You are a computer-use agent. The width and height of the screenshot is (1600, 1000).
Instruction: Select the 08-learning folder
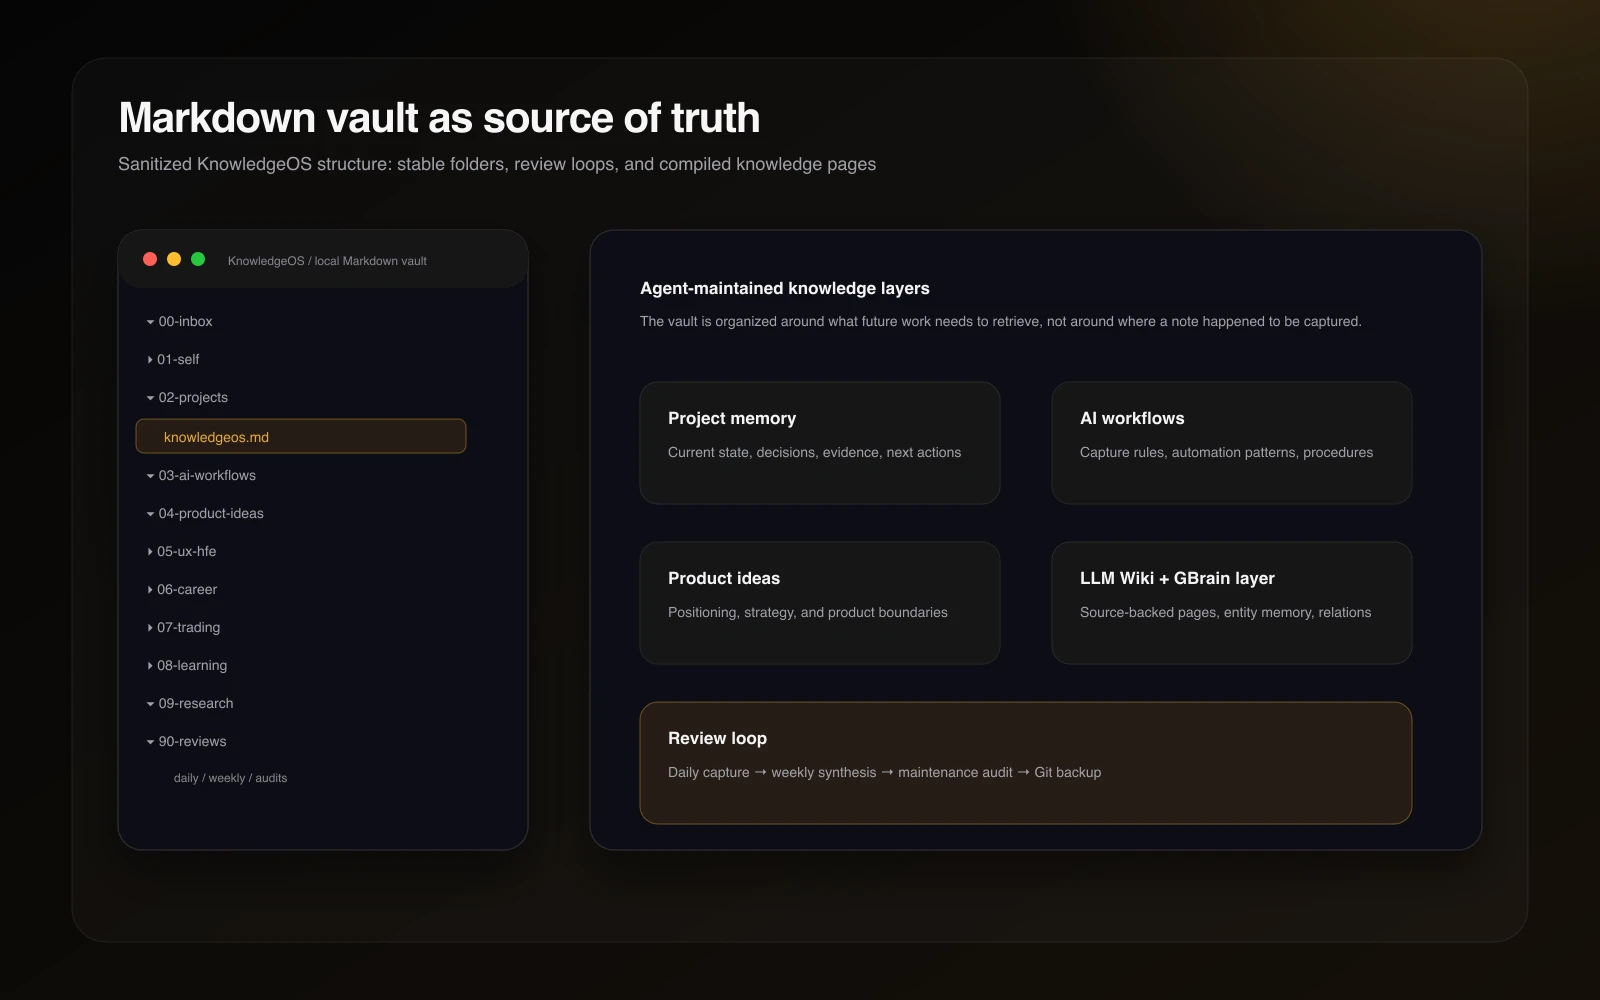coord(192,665)
